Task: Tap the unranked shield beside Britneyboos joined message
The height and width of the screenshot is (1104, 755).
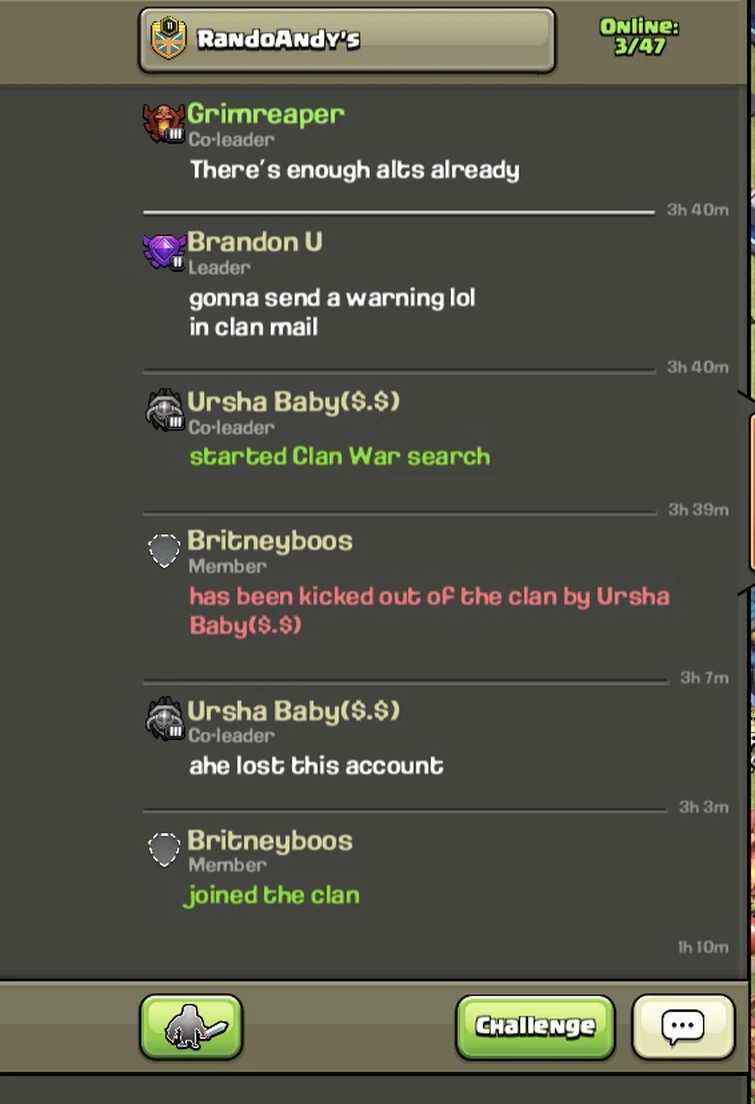Action: click(x=164, y=850)
